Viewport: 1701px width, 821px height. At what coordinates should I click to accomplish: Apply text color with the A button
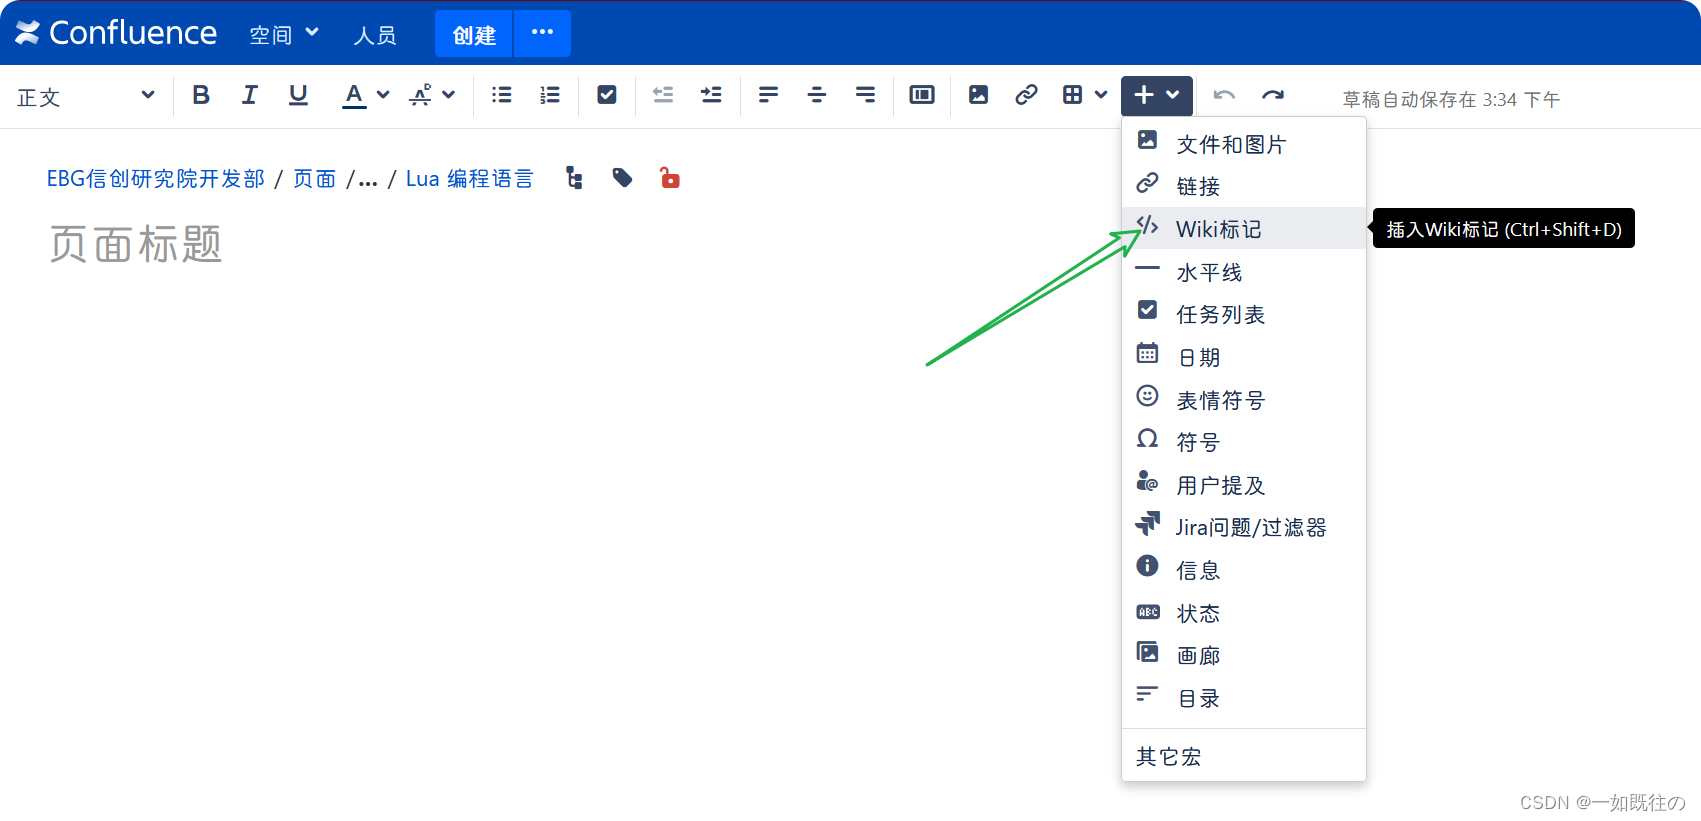click(354, 95)
